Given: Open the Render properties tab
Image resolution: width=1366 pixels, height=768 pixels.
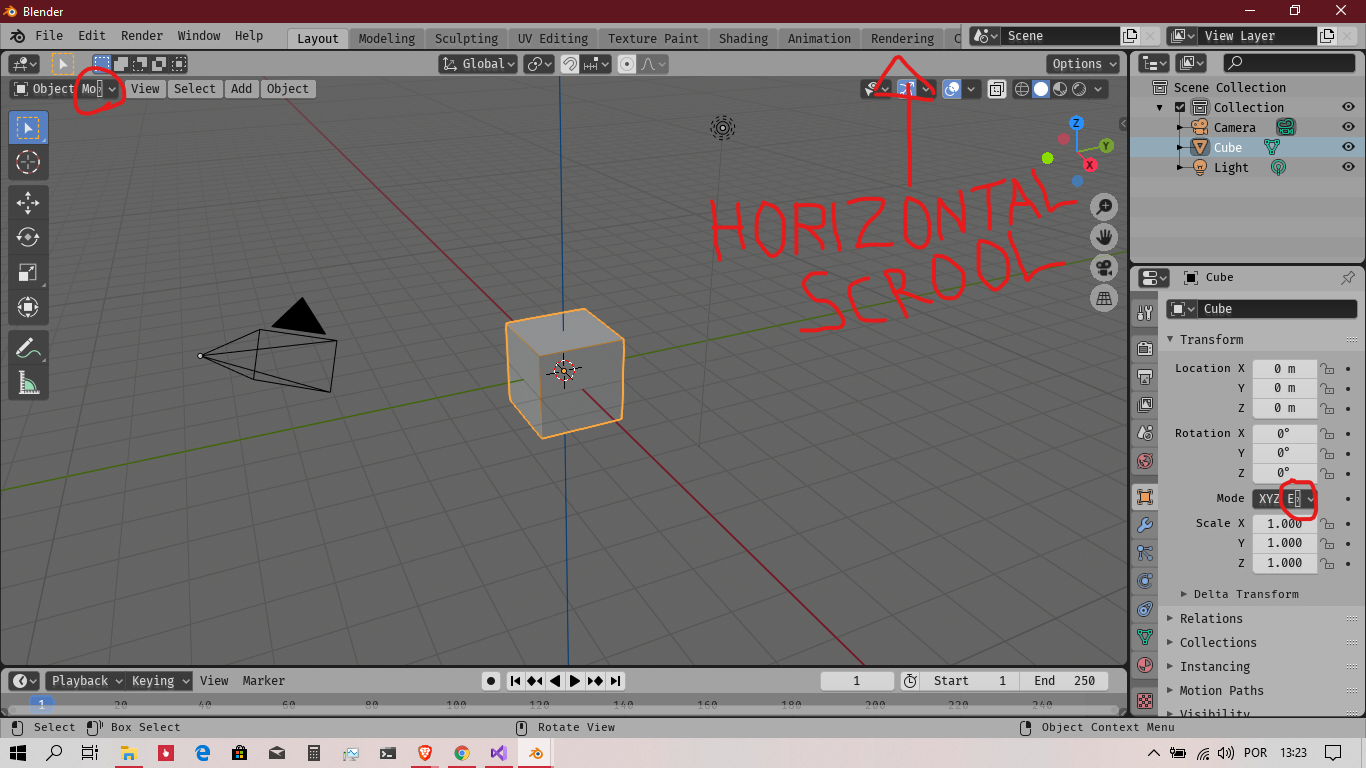Looking at the screenshot, I should [1145, 348].
